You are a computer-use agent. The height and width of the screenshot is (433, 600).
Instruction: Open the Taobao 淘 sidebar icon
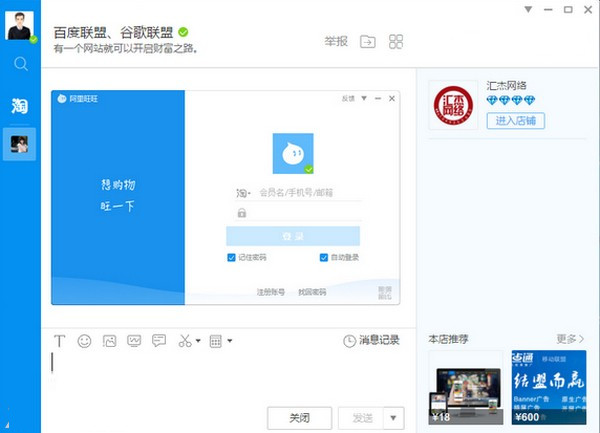[x=20, y=105]
